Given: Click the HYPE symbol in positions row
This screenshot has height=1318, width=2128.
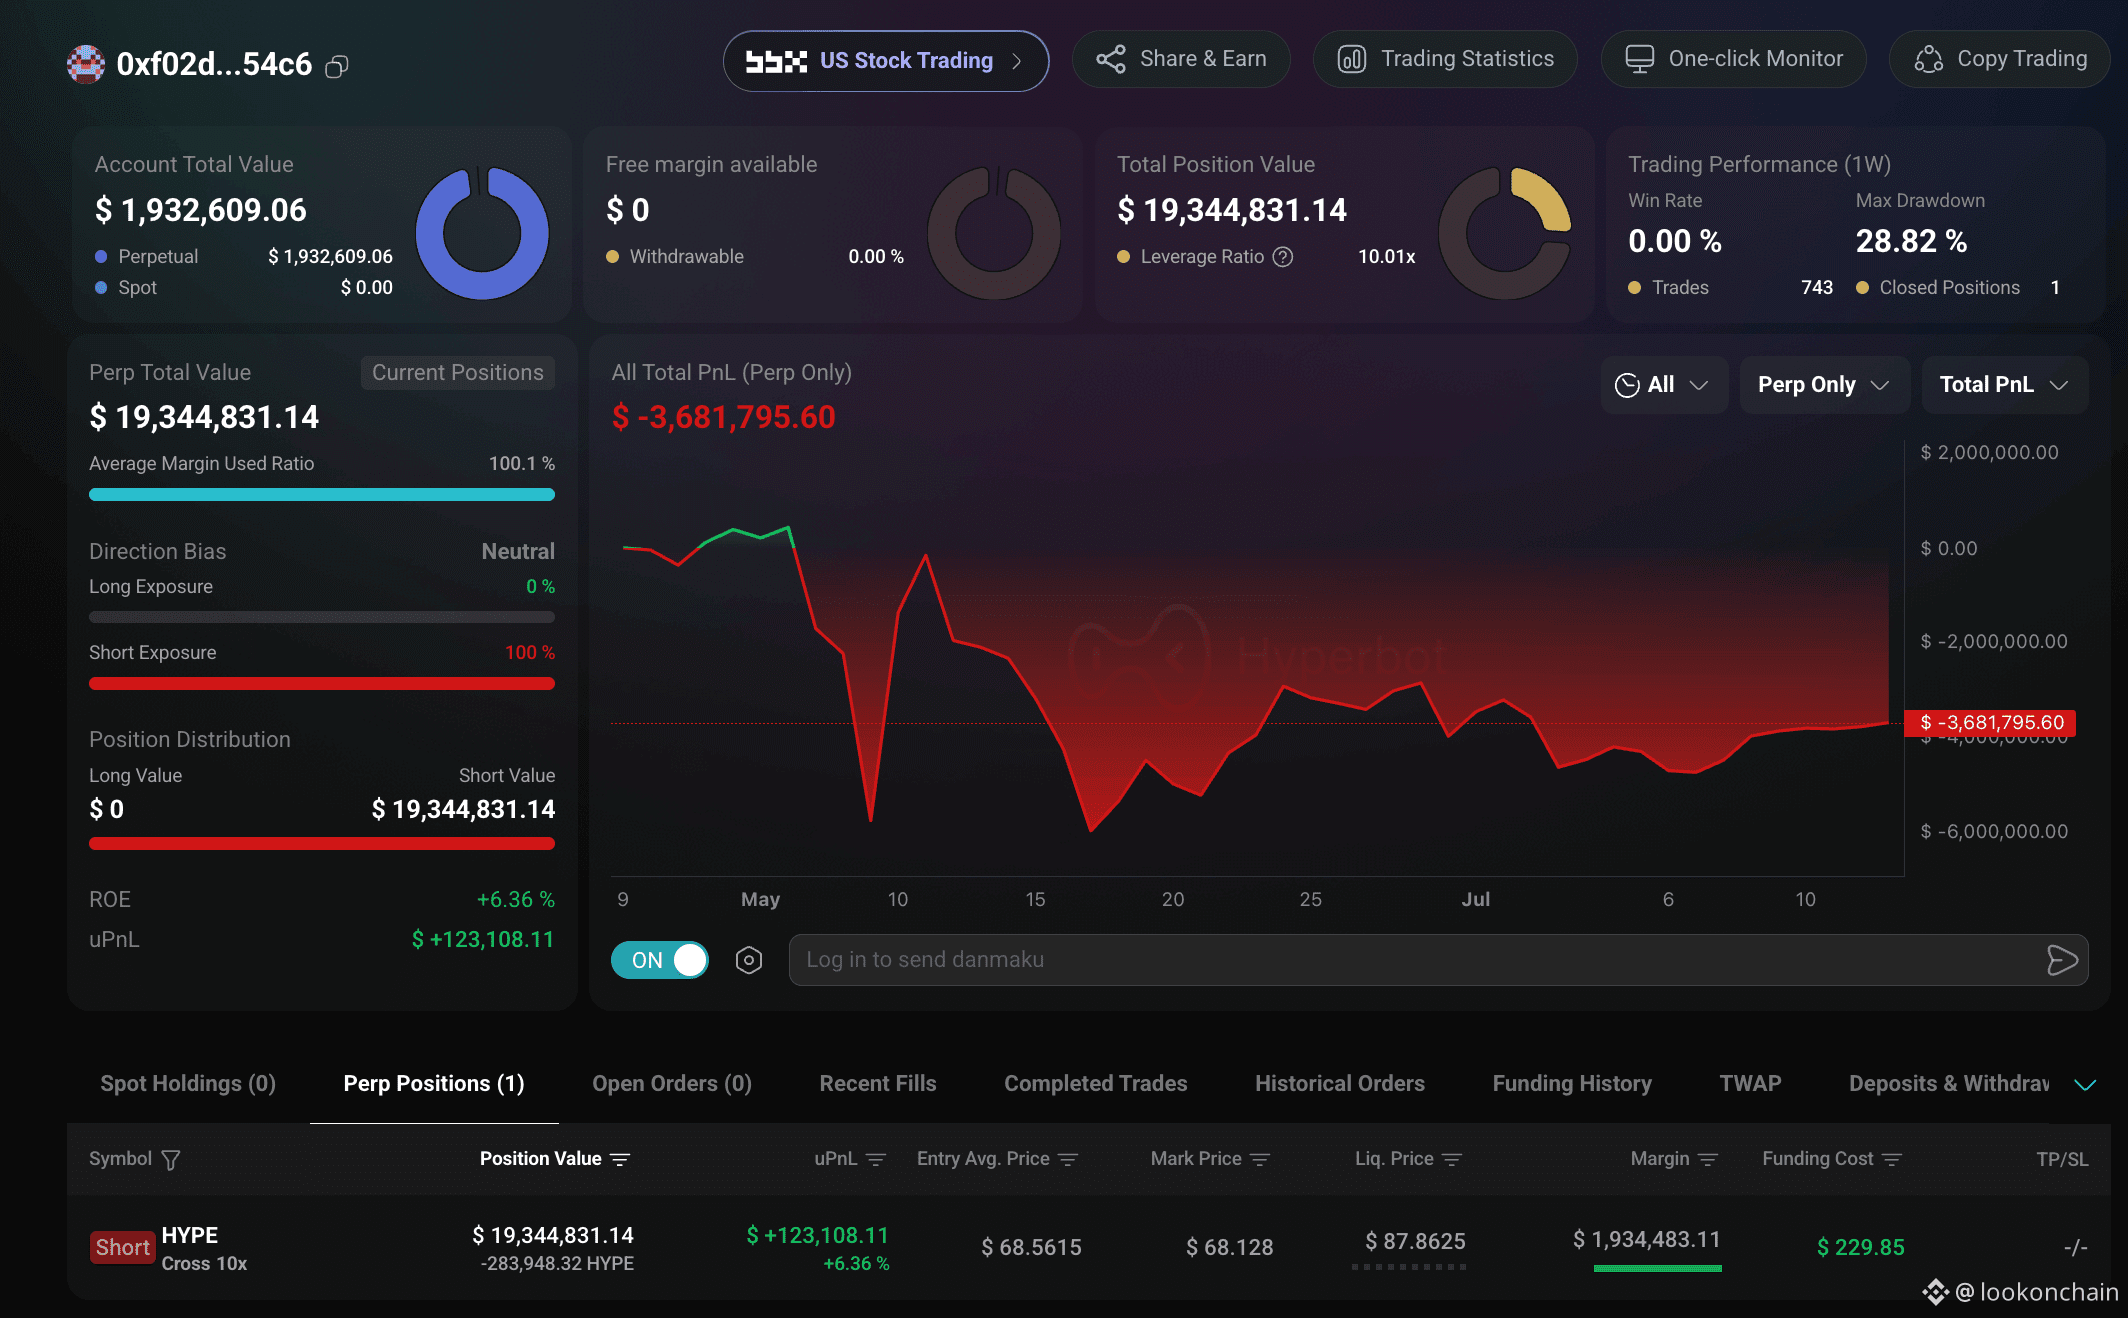Looking at the screenshot, I should [190, 1236].
